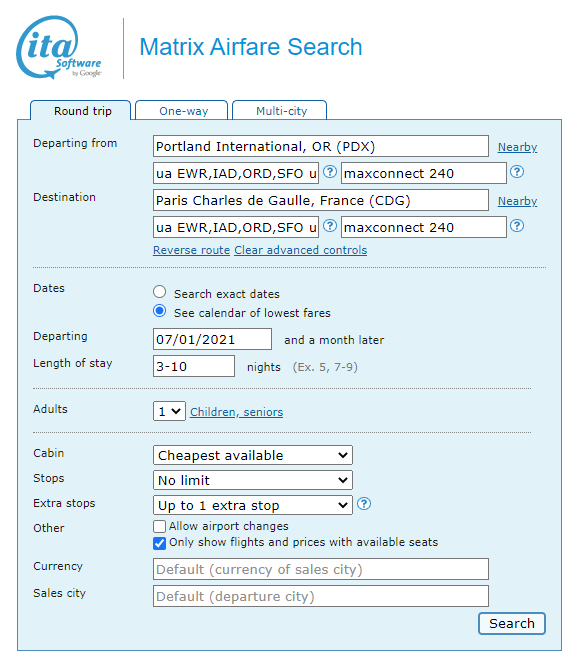This screenshot has height=662, width=567.
Task: Expand the Stops dropdown showing No limit
Action: [253, 480]
